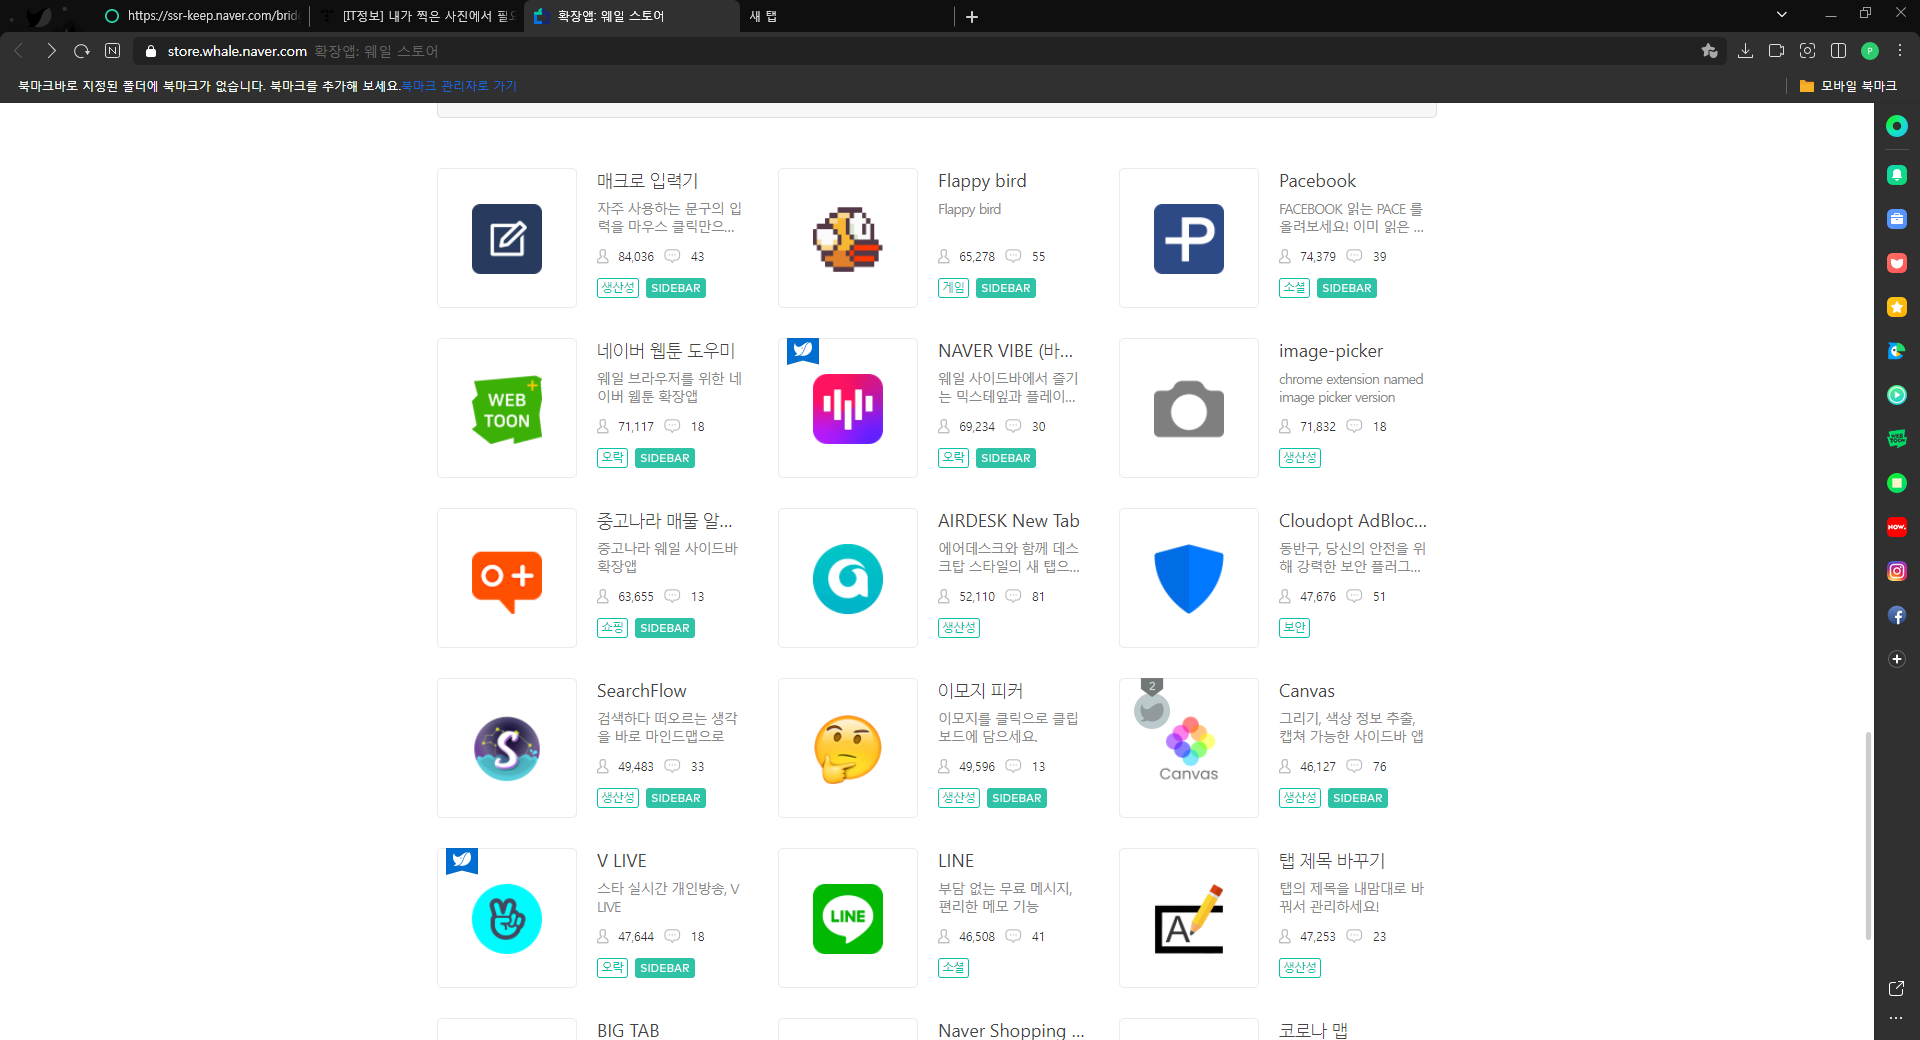Image resolution: width=1920 pixels, height=1040 pixels.
Task: Click the 게임 tag under Flappy bird
Action: click(x=953, y=288)
